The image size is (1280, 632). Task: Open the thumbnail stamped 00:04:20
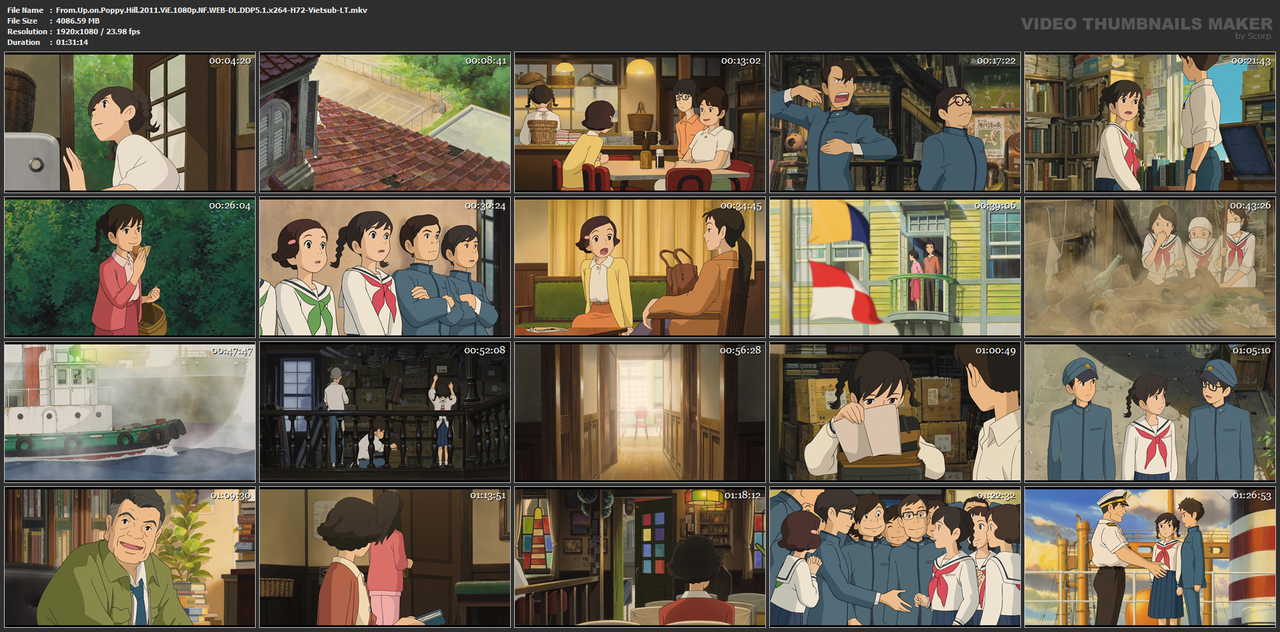point(130,122)
